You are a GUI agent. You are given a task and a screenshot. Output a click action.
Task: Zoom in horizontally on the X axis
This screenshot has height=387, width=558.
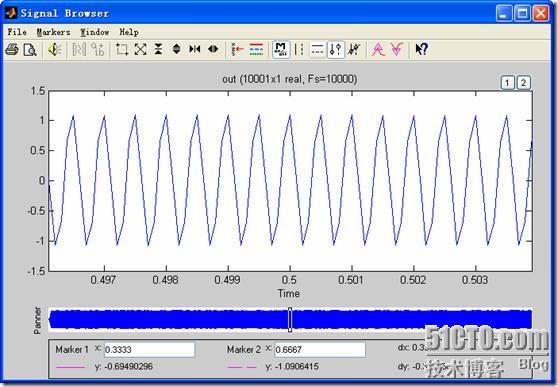(x=195, y=49)
